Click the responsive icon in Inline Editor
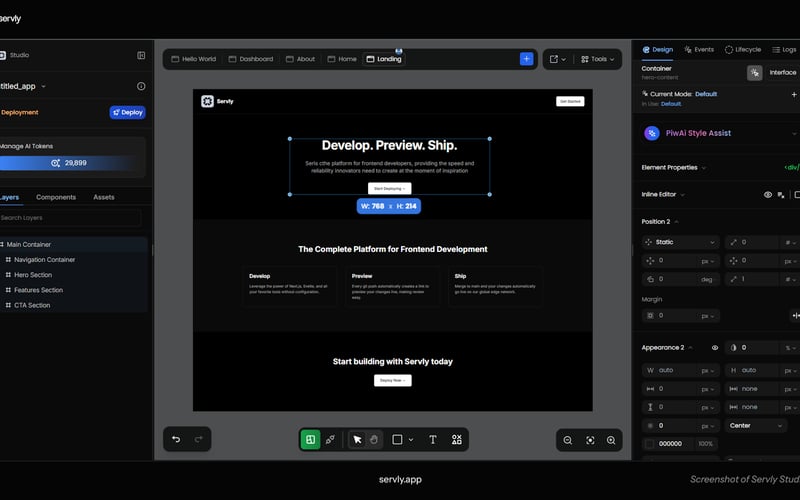The width and height of the screenshot is (800, 500). tap(781, 194)
